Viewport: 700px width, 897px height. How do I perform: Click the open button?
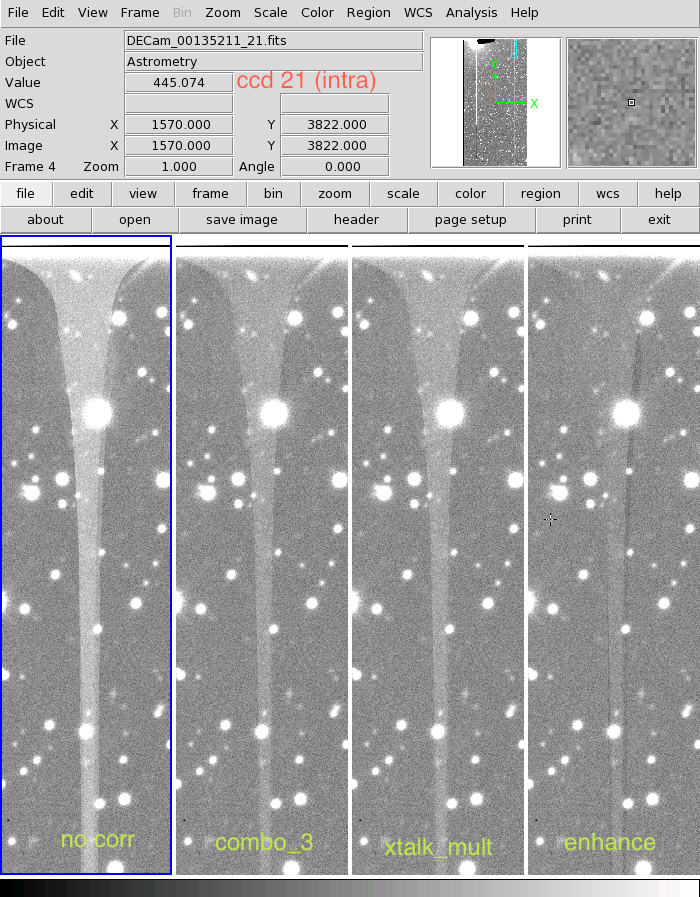135,220
